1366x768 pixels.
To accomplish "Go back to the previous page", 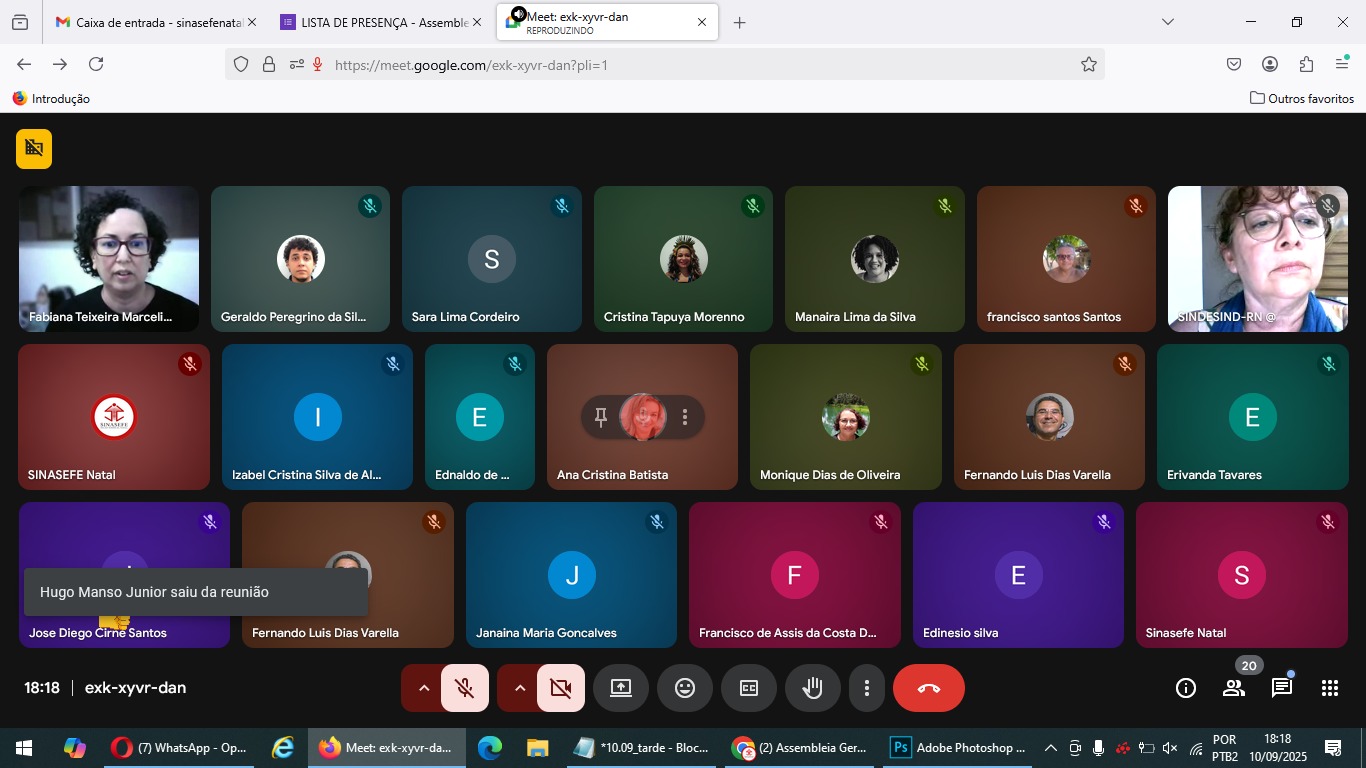I will pyautogui.click(x=24, y=64).
